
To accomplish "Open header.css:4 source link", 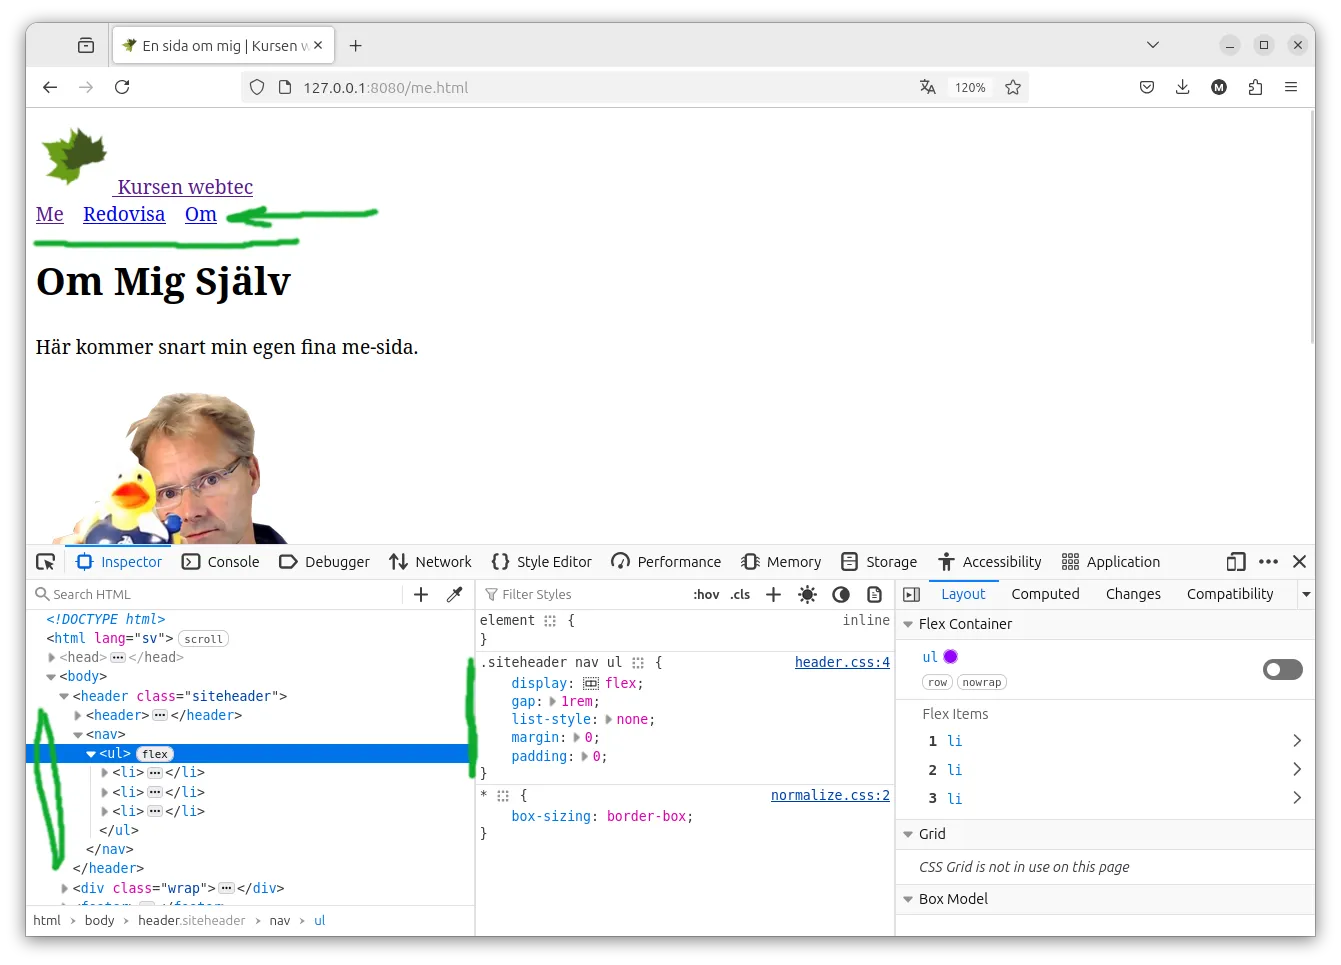I will (x=842, y=662).
